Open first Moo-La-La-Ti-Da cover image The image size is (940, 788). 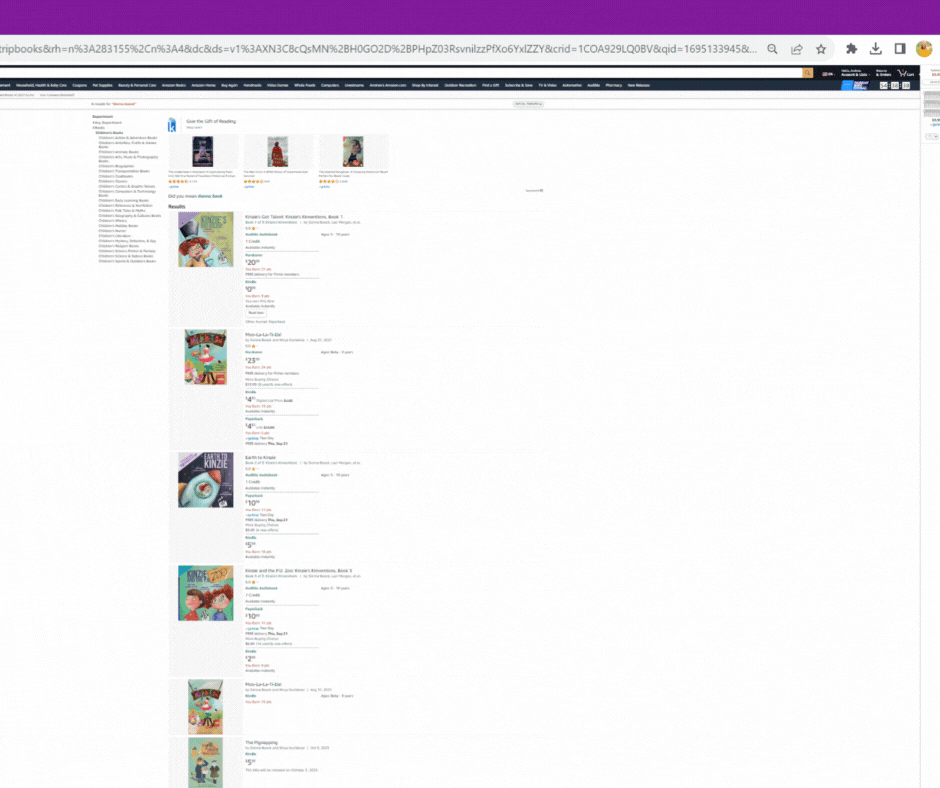(206, 357)
